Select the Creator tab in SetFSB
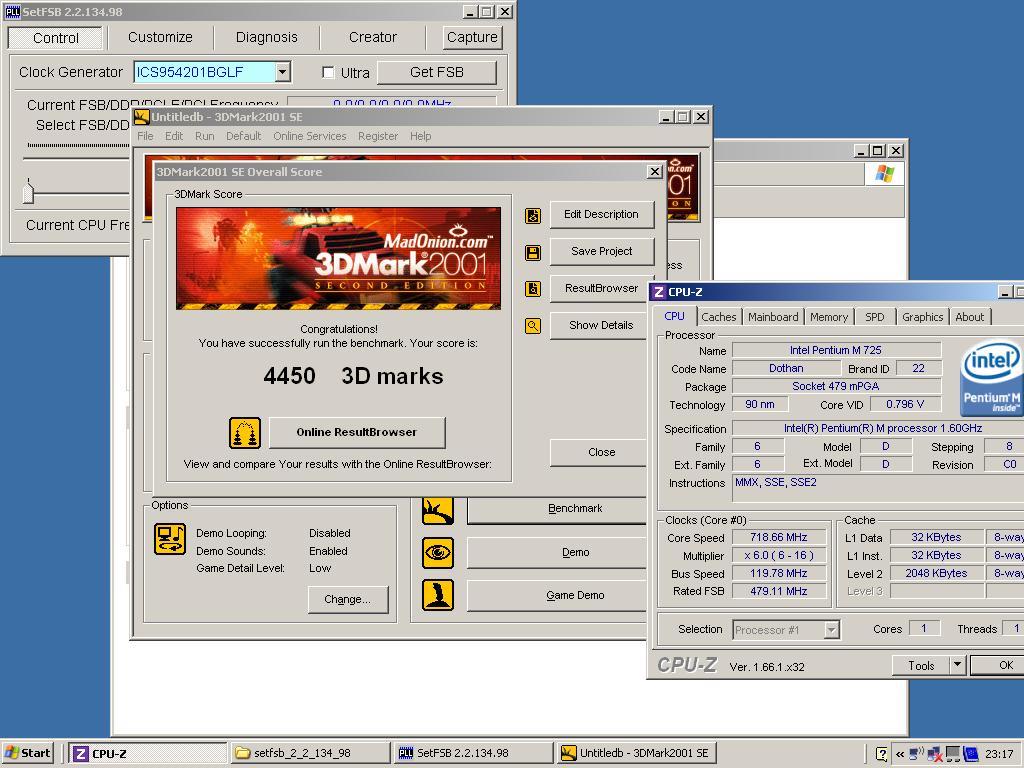 [x=372, y=37]
